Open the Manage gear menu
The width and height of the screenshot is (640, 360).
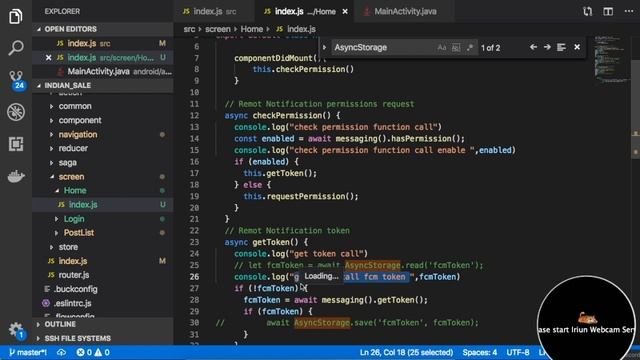tap(16, 330)
